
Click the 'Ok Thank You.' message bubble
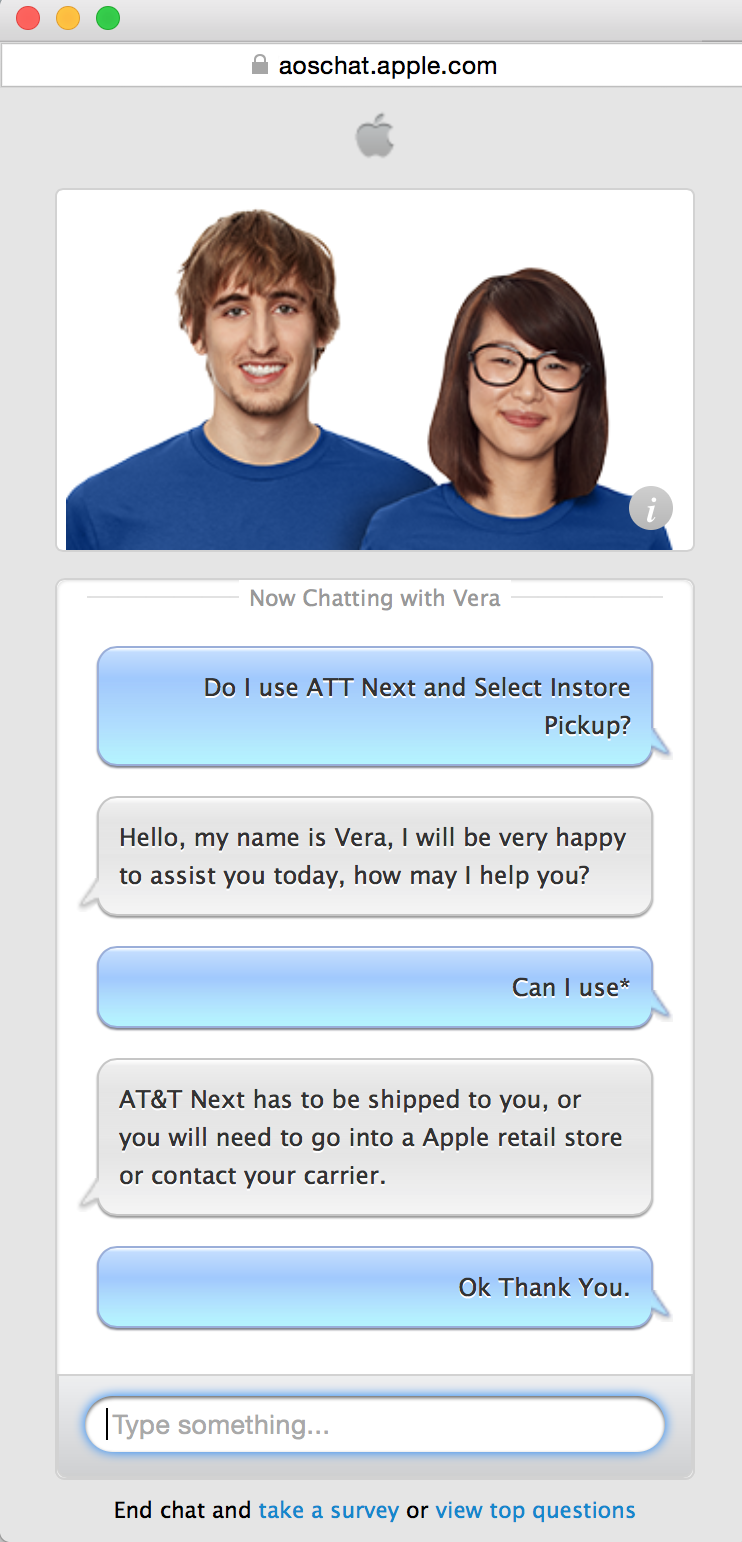pos(375,1287)
